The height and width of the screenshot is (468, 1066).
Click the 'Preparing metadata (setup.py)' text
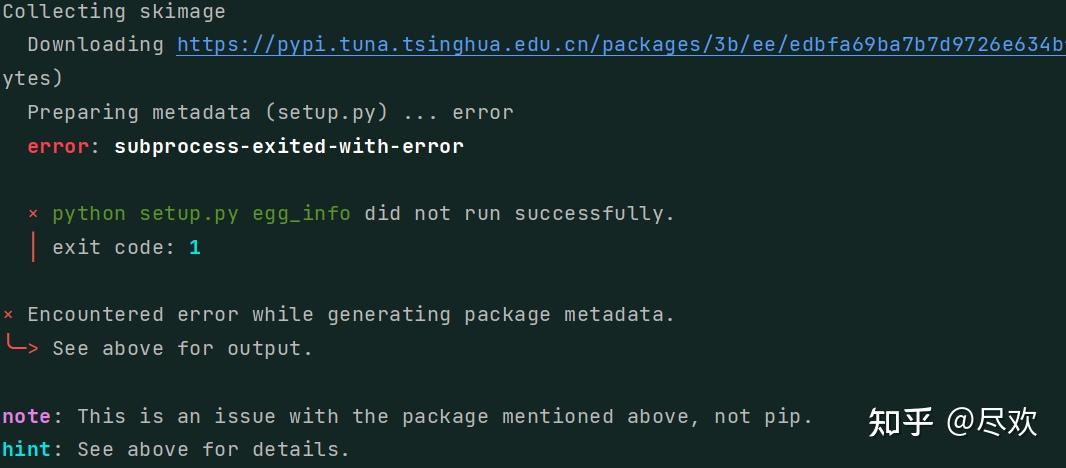click(207, 113)
